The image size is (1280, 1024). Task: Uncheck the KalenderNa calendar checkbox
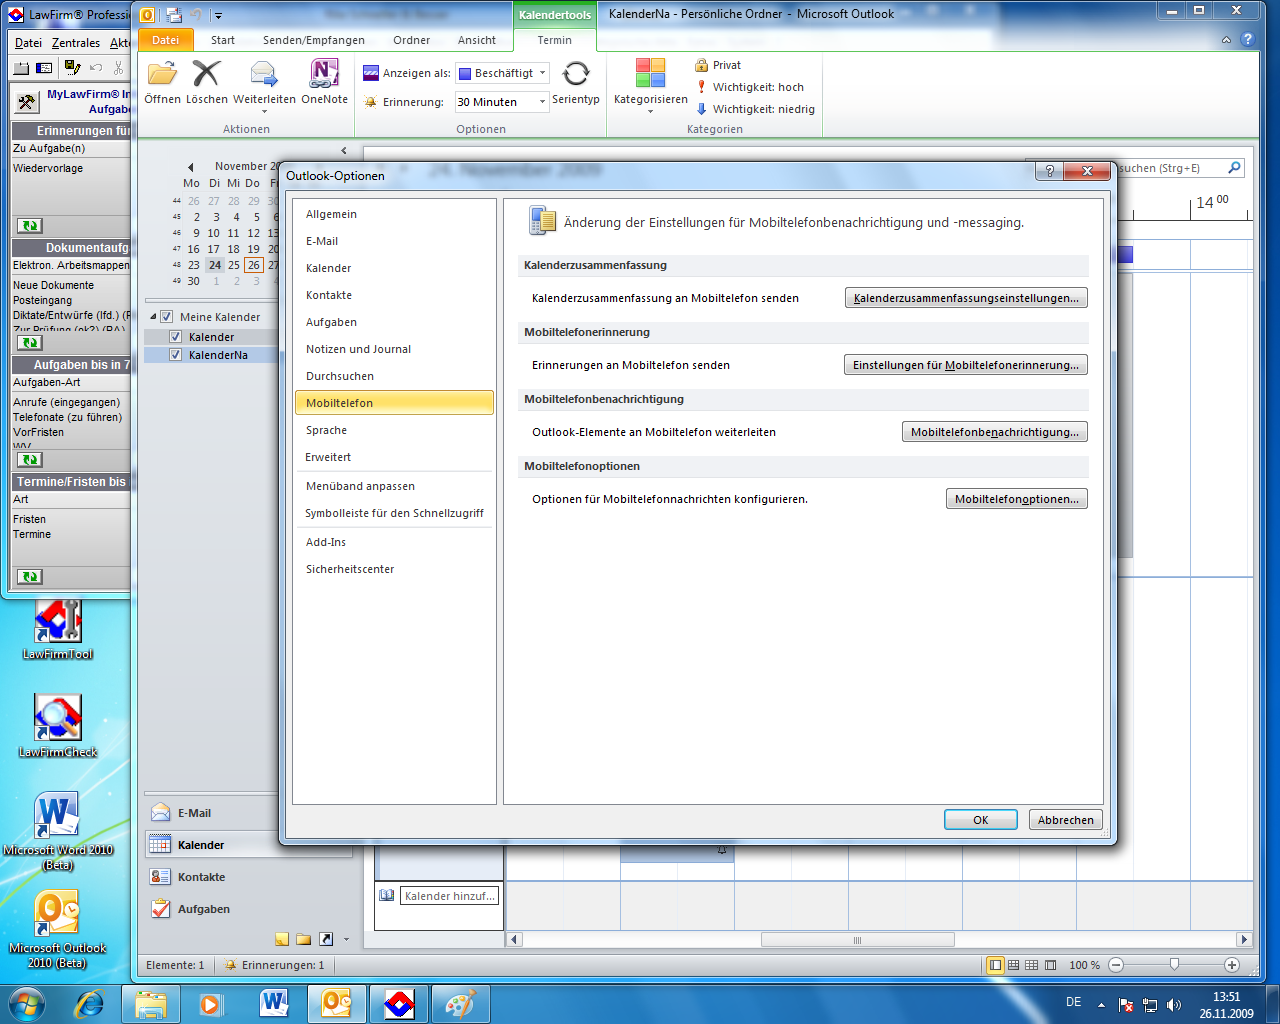pos(176,355)
